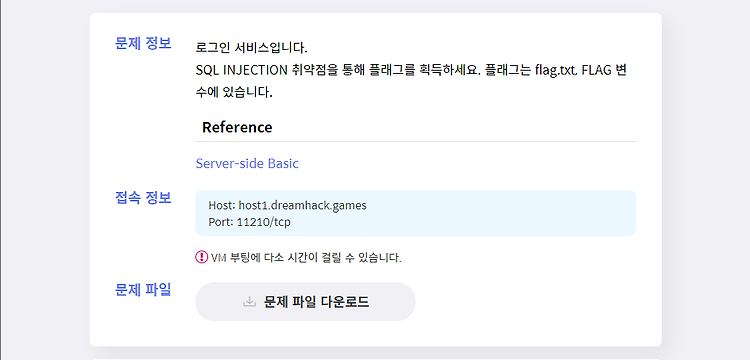Click the 로그인 서비스입니다 description text
This screenshot has width=750, height=360.
coord(252,48)
